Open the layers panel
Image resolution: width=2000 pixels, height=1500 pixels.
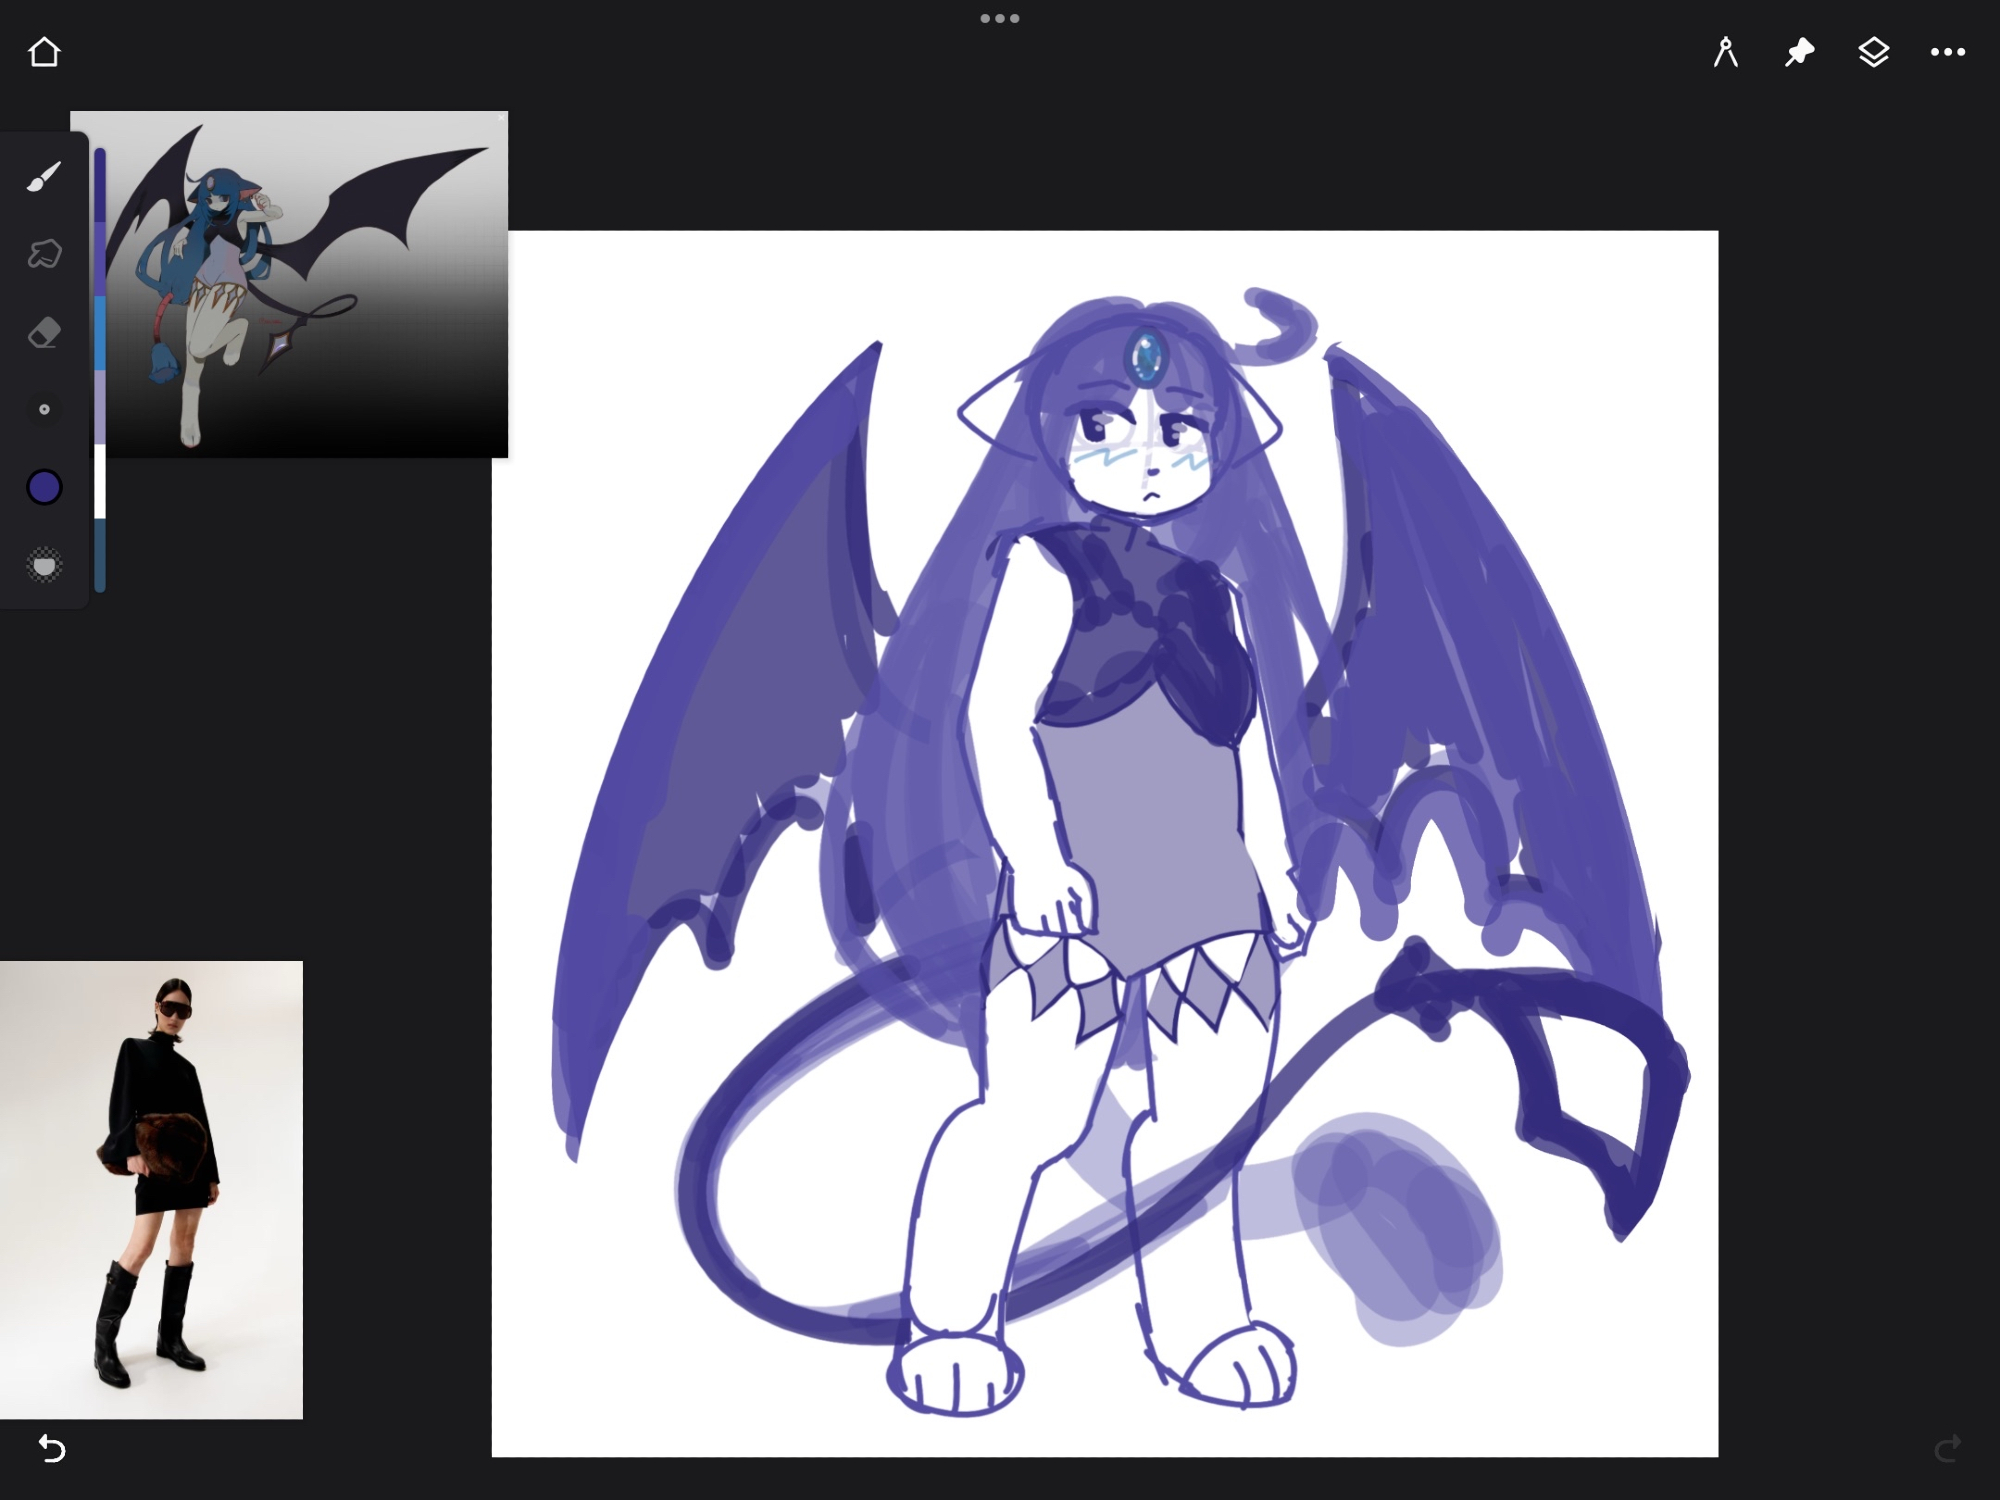[1873, 52]
